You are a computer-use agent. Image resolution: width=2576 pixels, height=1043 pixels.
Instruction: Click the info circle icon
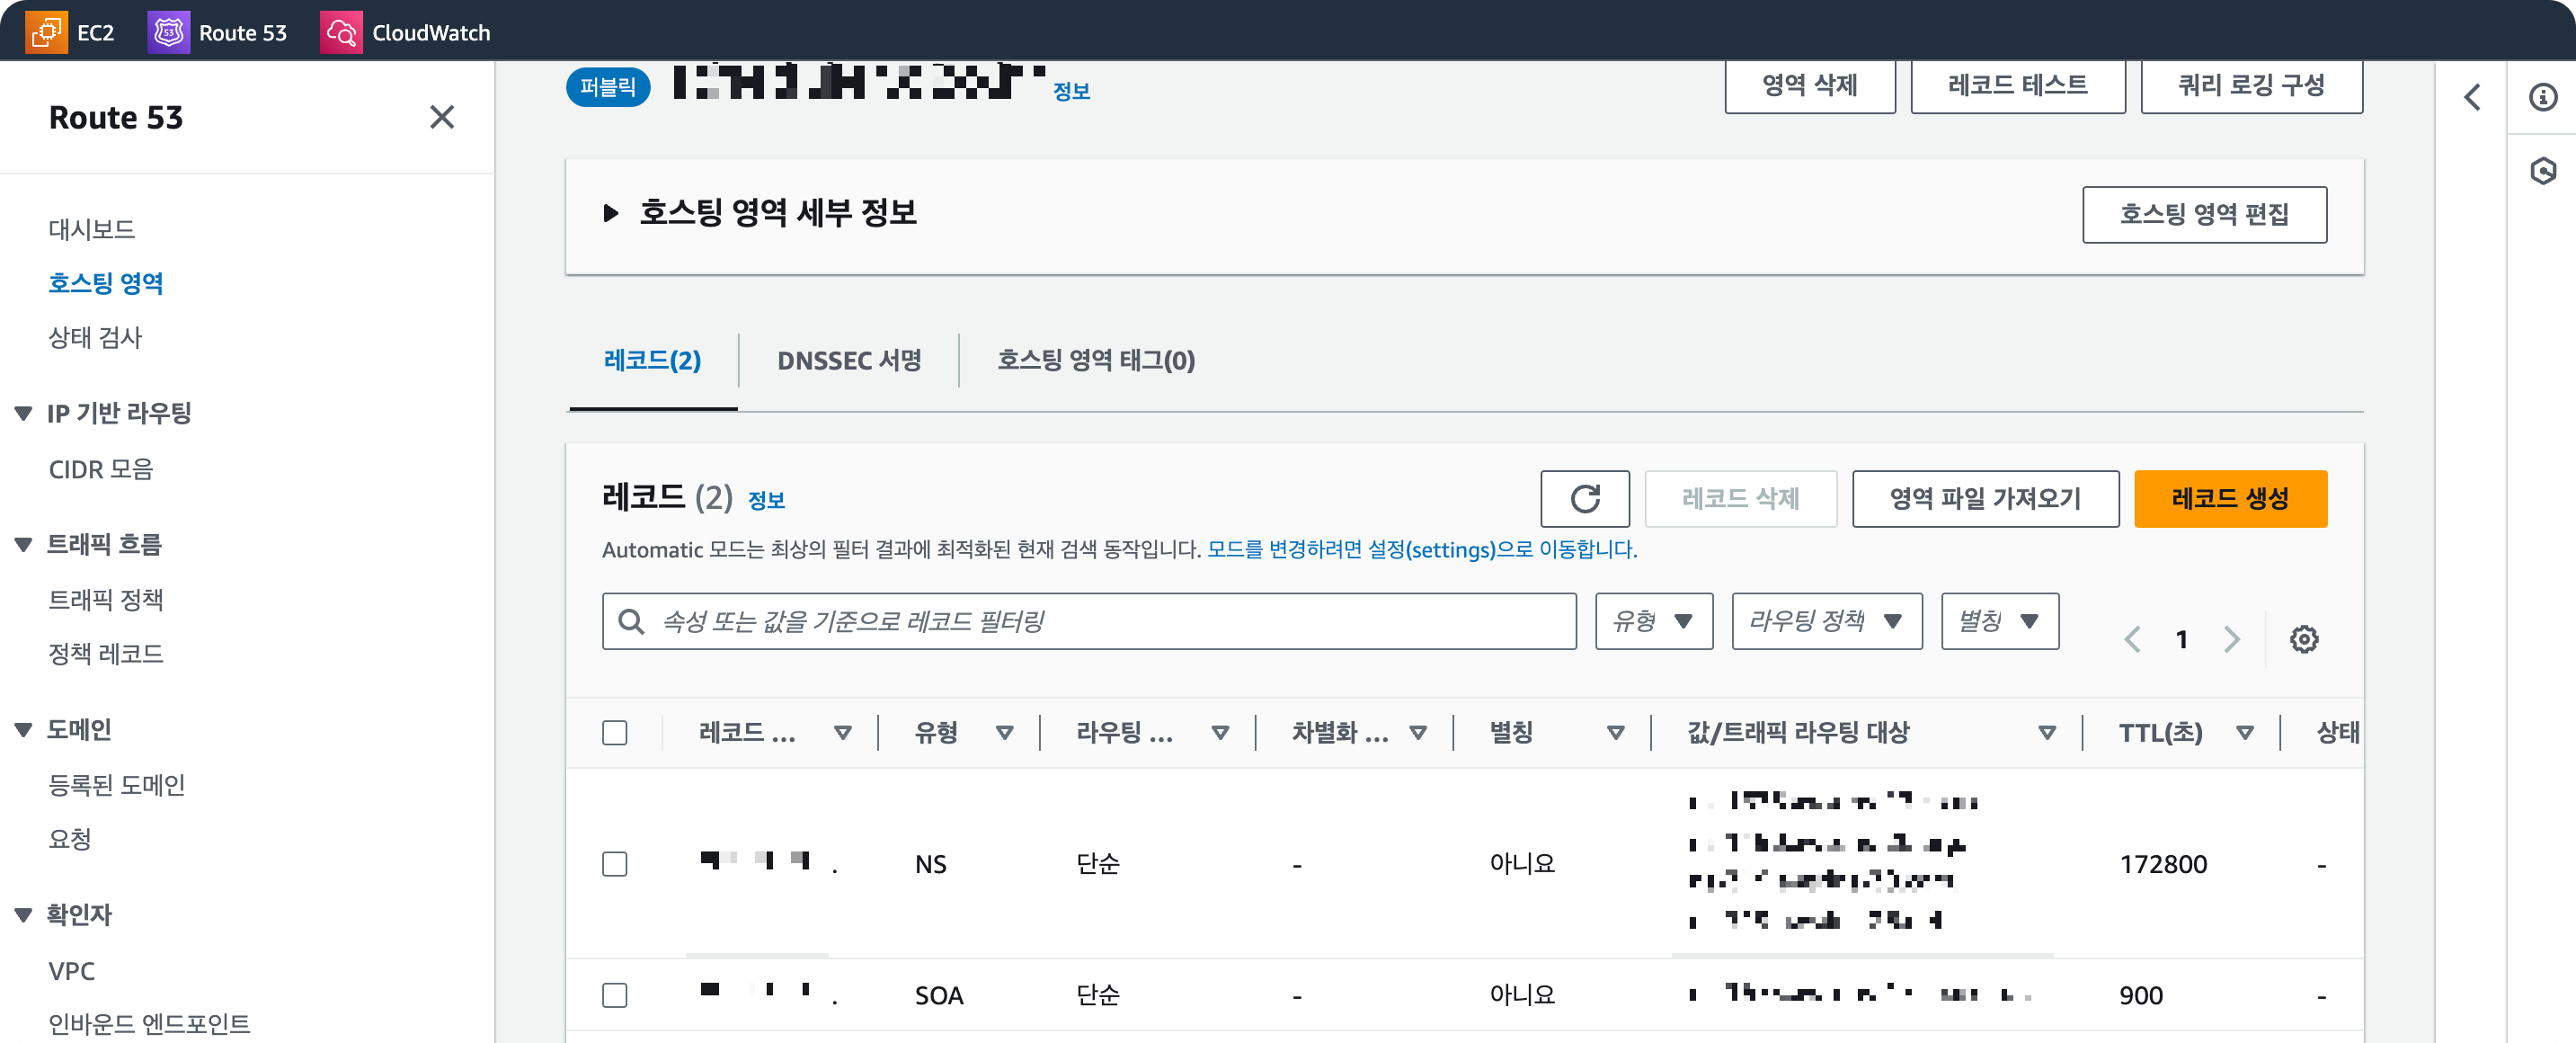(2542, 97)
